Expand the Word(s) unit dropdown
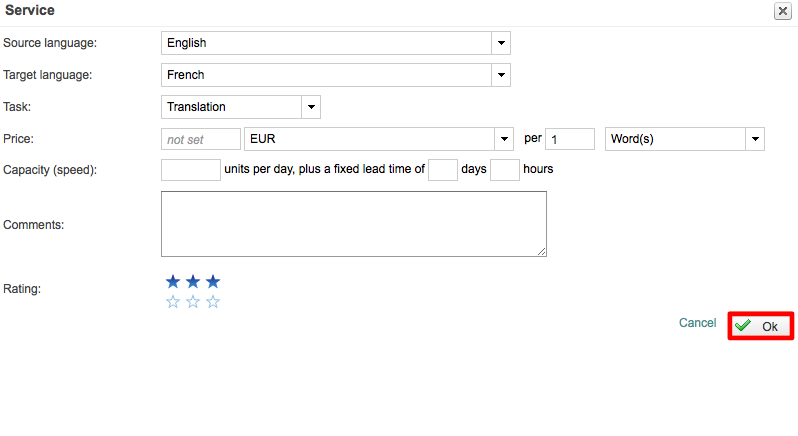The height and width of the screenshot is (436, 798). [x=755, y=139]
